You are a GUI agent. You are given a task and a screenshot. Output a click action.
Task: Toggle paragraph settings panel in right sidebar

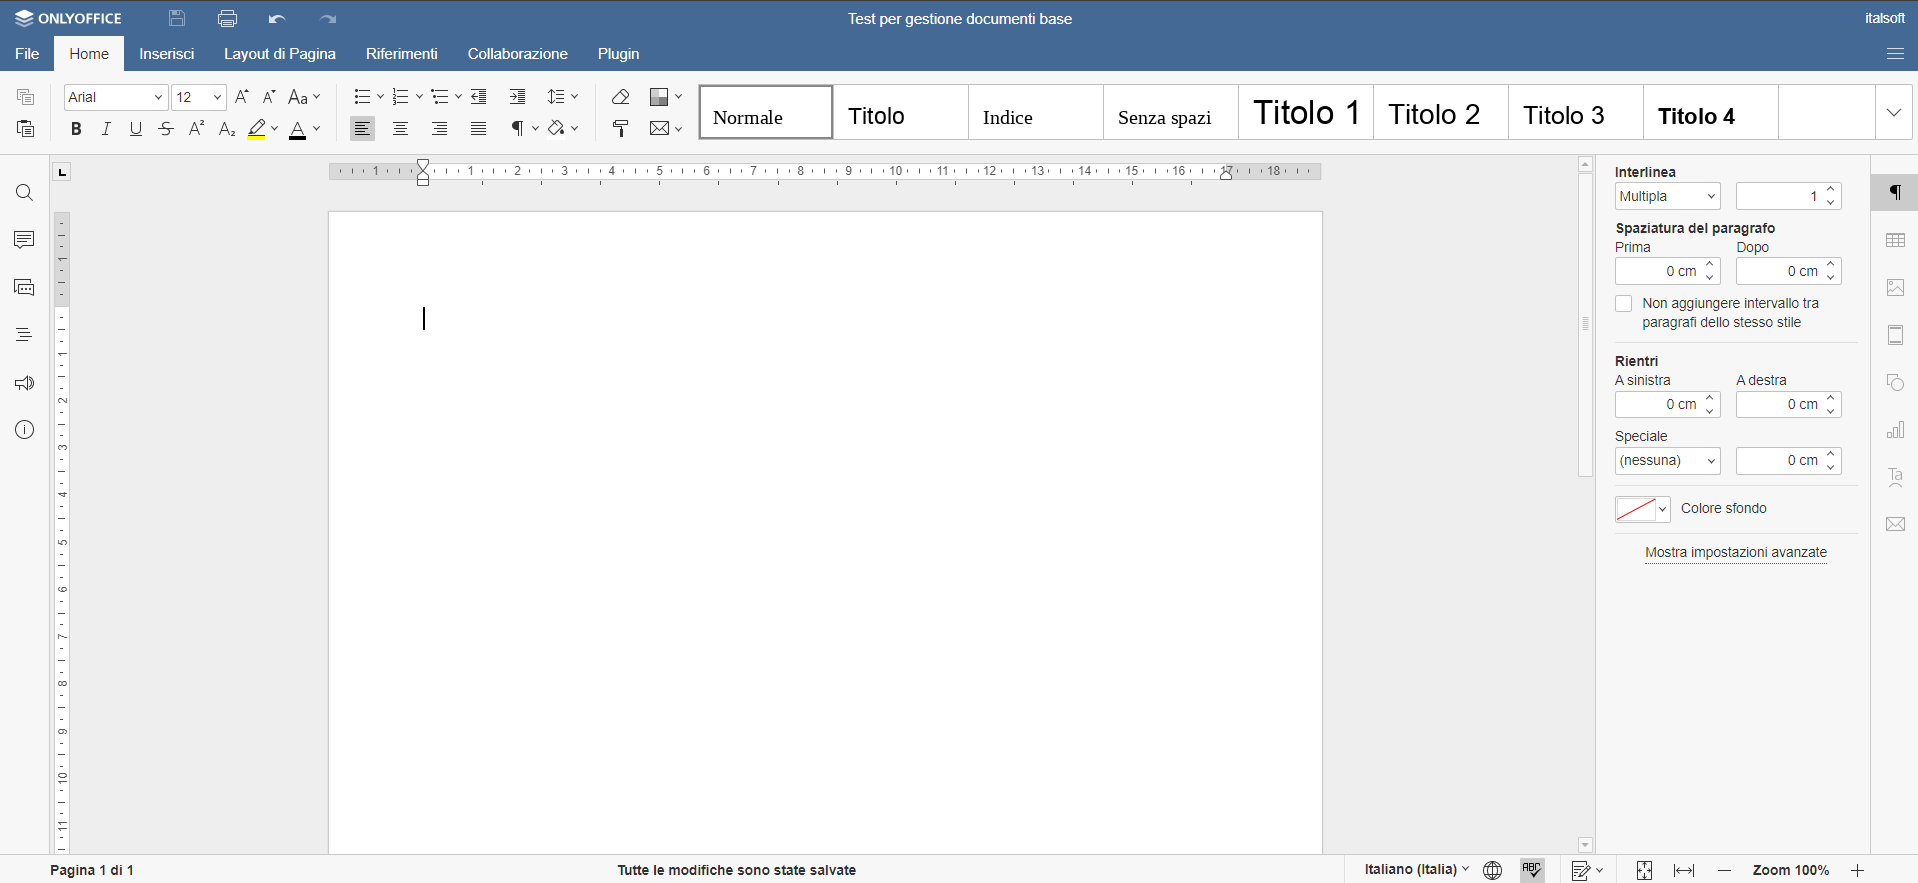coord(1895,193)
